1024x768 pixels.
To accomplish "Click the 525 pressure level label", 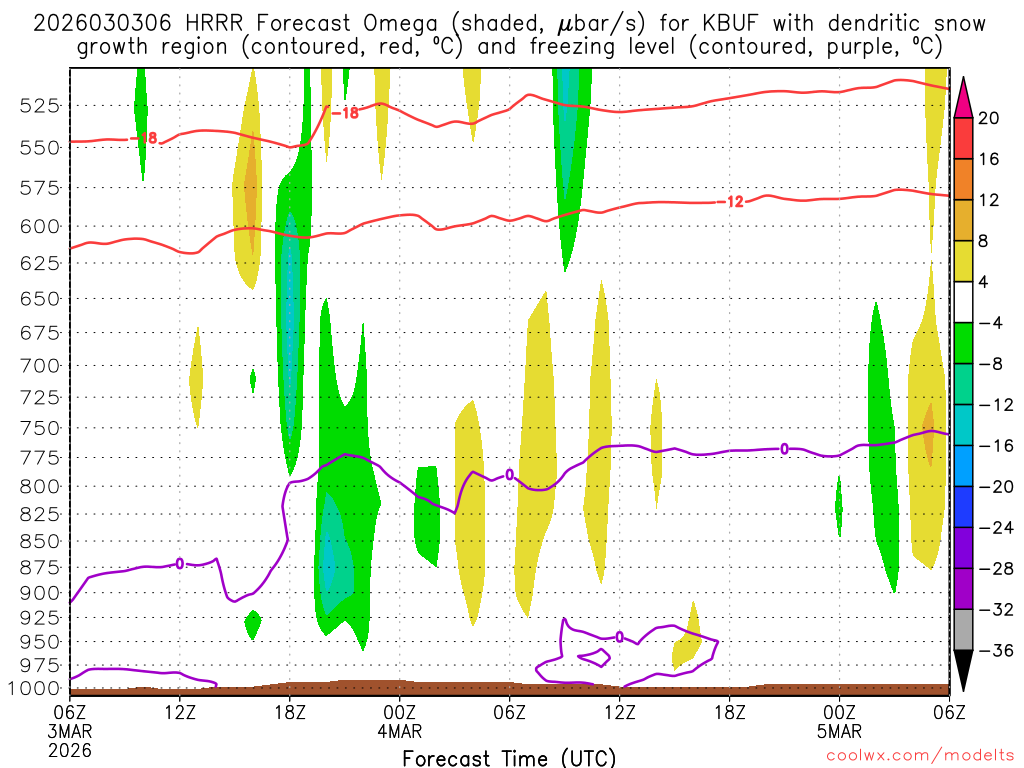I will [x=40, y=105].
